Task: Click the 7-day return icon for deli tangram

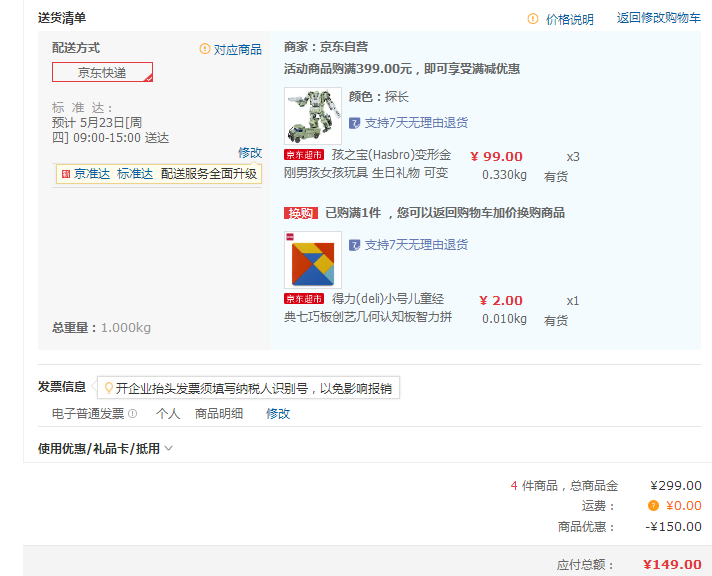Action: click(x=354, y=245)
